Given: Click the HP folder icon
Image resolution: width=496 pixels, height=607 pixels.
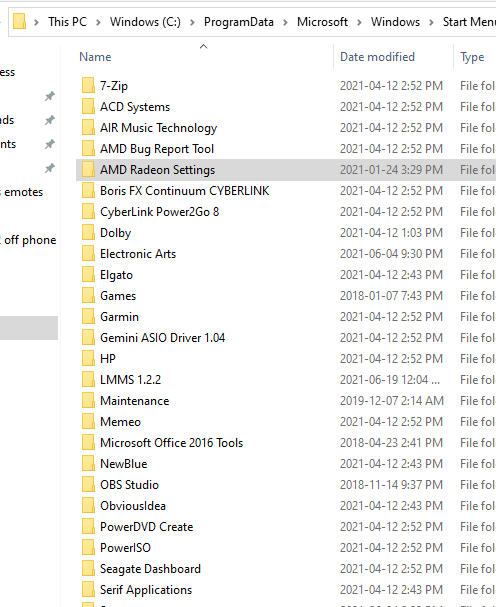Looking at the screenshot, I should click(88, 358).
